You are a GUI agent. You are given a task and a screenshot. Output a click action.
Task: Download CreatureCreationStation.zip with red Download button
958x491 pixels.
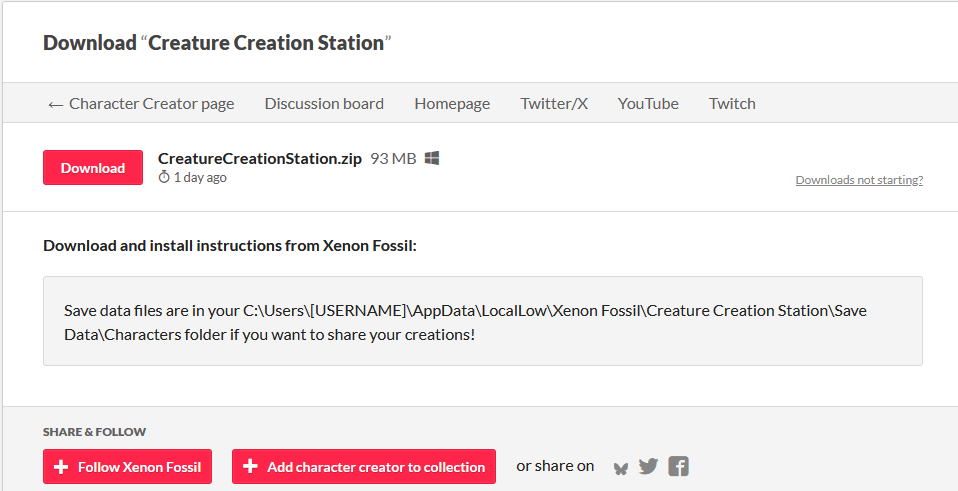pos(93,168)
